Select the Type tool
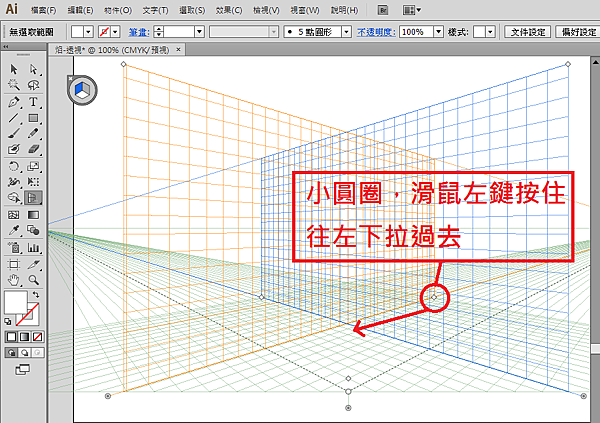Image resolution: width=600 pixels, height=423 pixels. click(x=34, y=102)
